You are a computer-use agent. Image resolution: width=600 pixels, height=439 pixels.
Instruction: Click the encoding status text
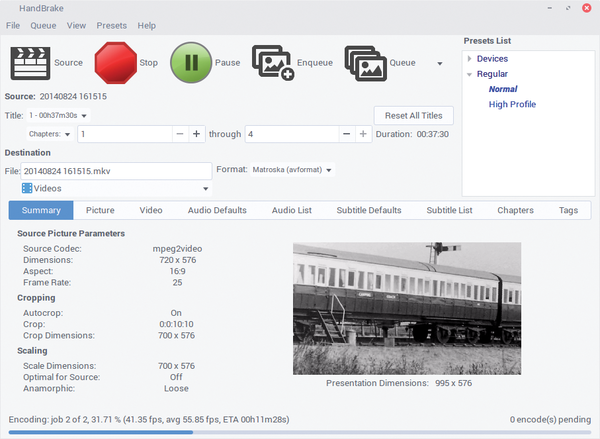tap(149, 419)
